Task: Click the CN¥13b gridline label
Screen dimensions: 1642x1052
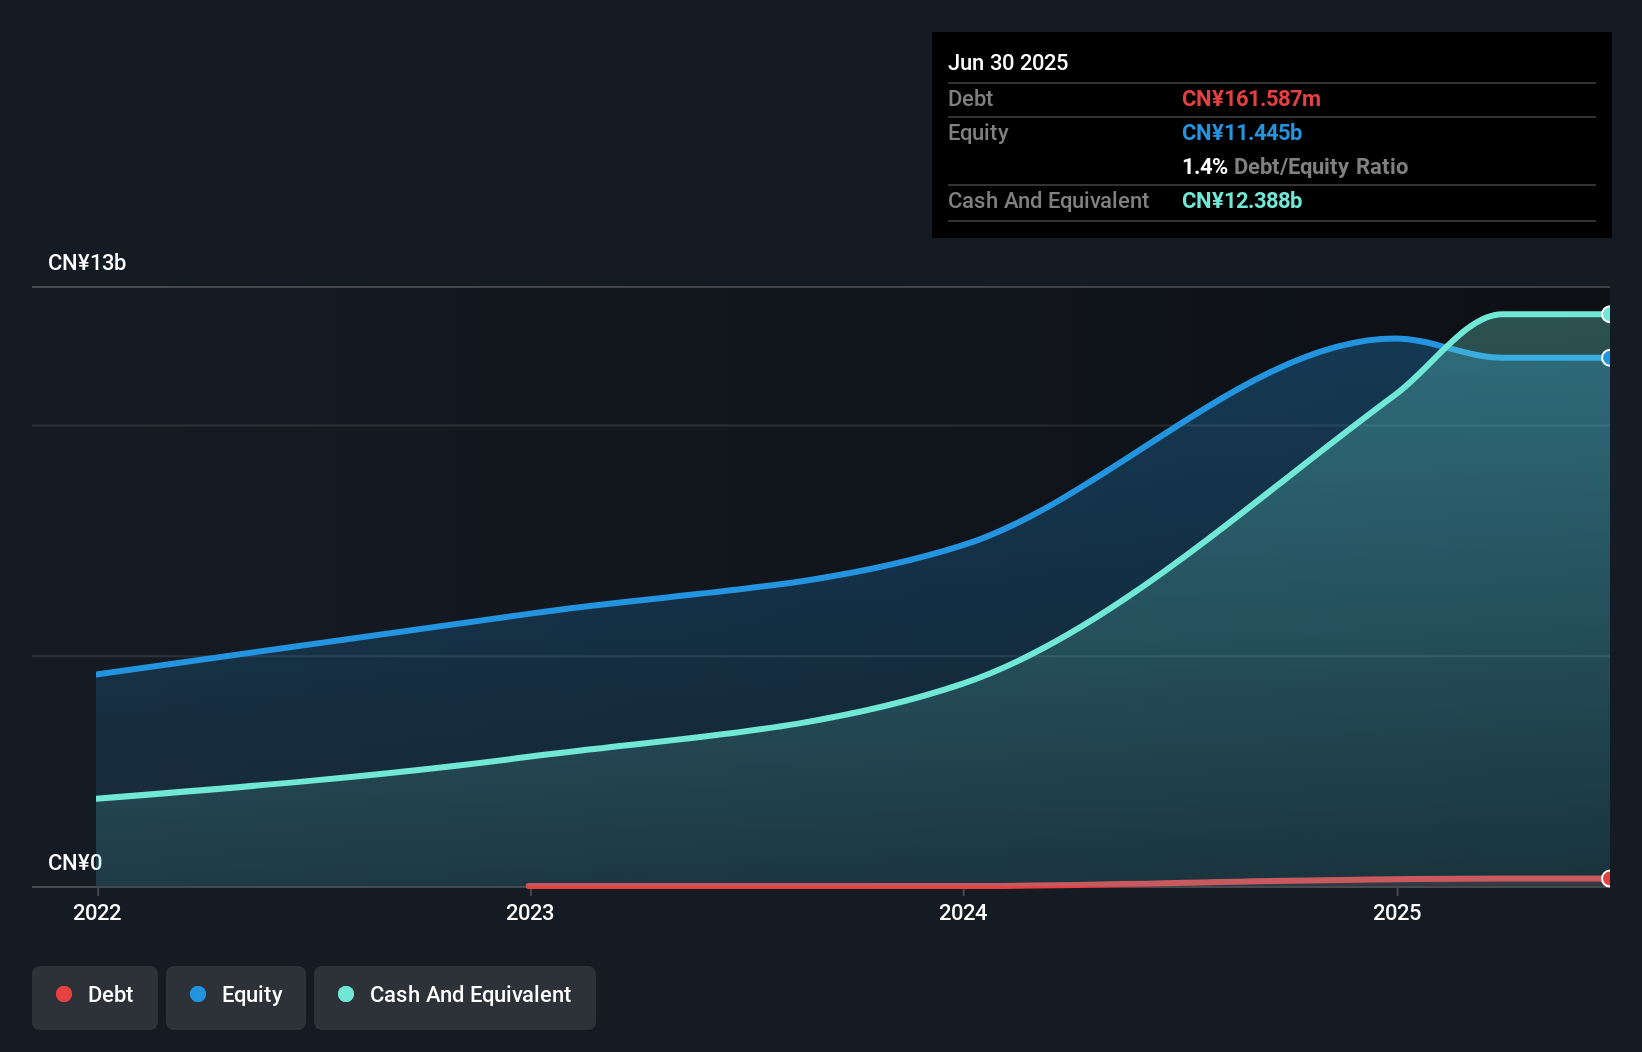Action: [88, 262]
